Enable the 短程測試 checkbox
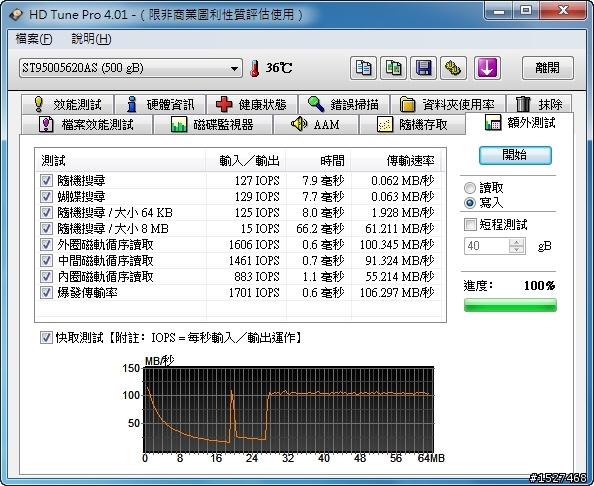594x486 pixels. coord(470,225)
